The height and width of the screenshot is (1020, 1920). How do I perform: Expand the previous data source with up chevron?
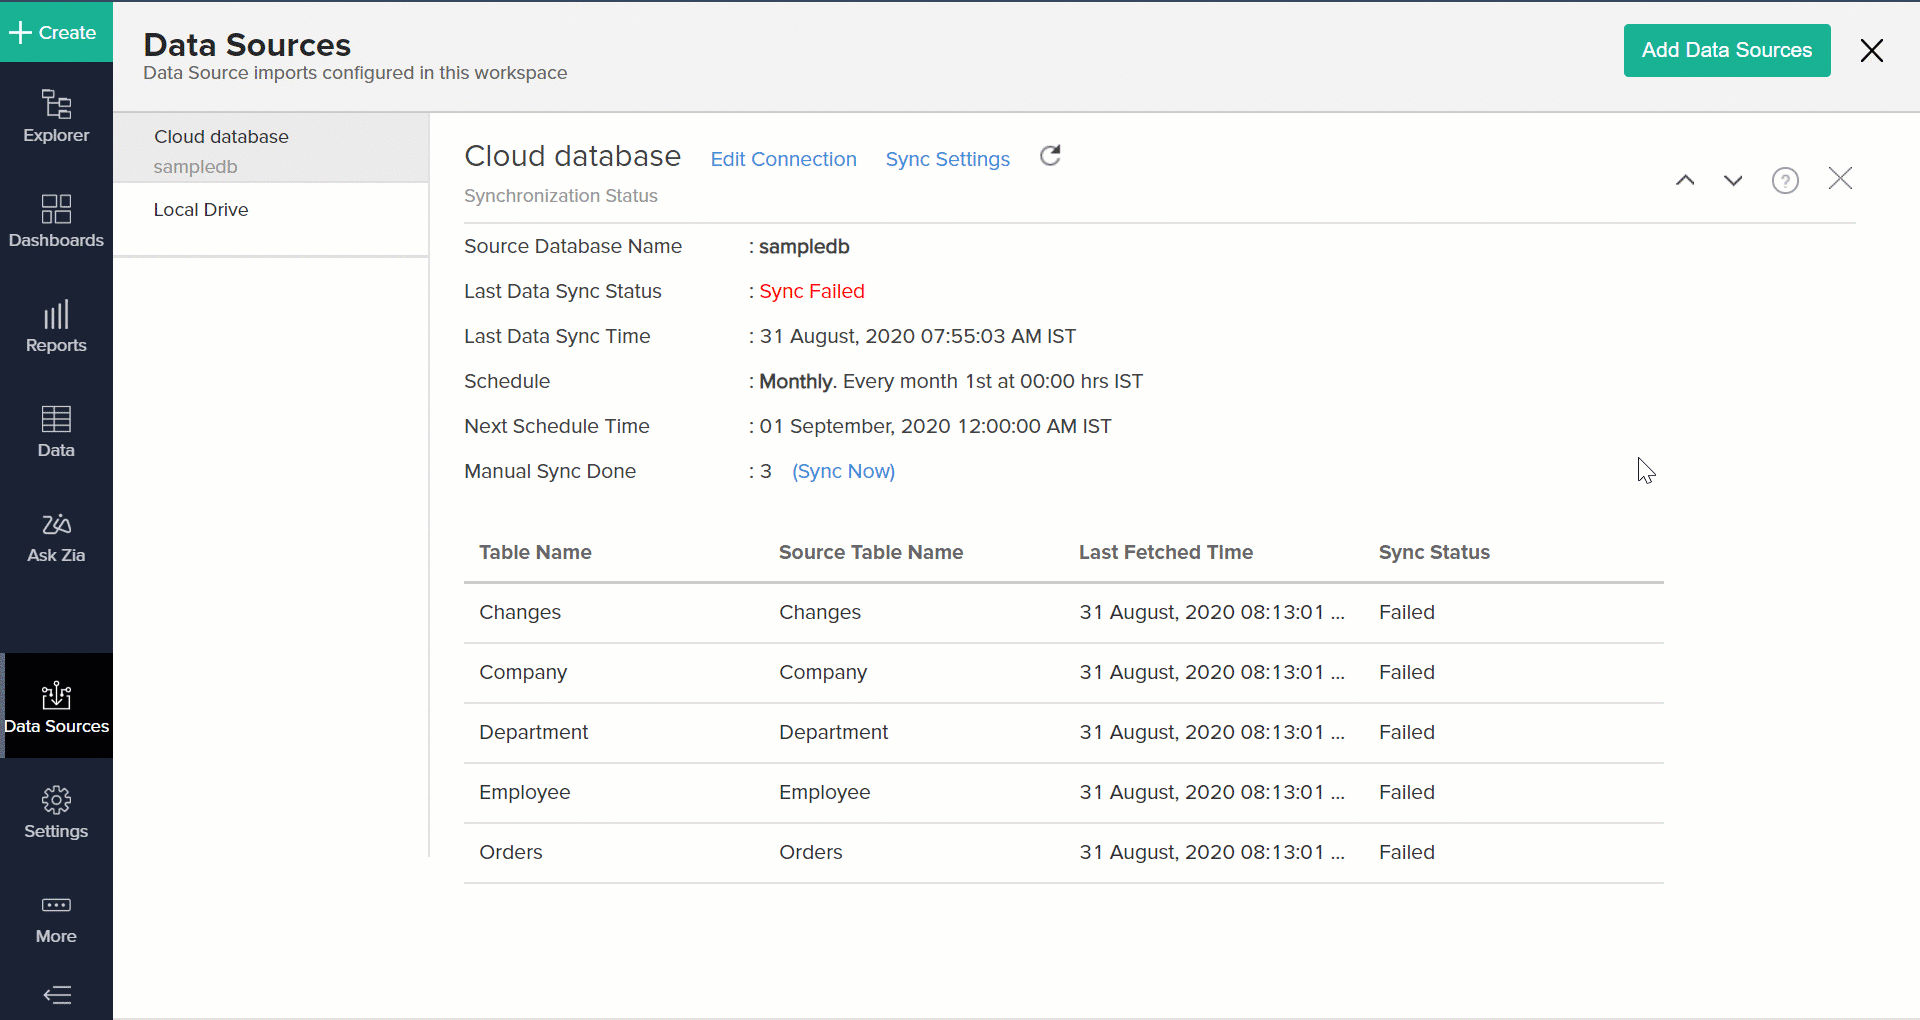coord(1685,180)
